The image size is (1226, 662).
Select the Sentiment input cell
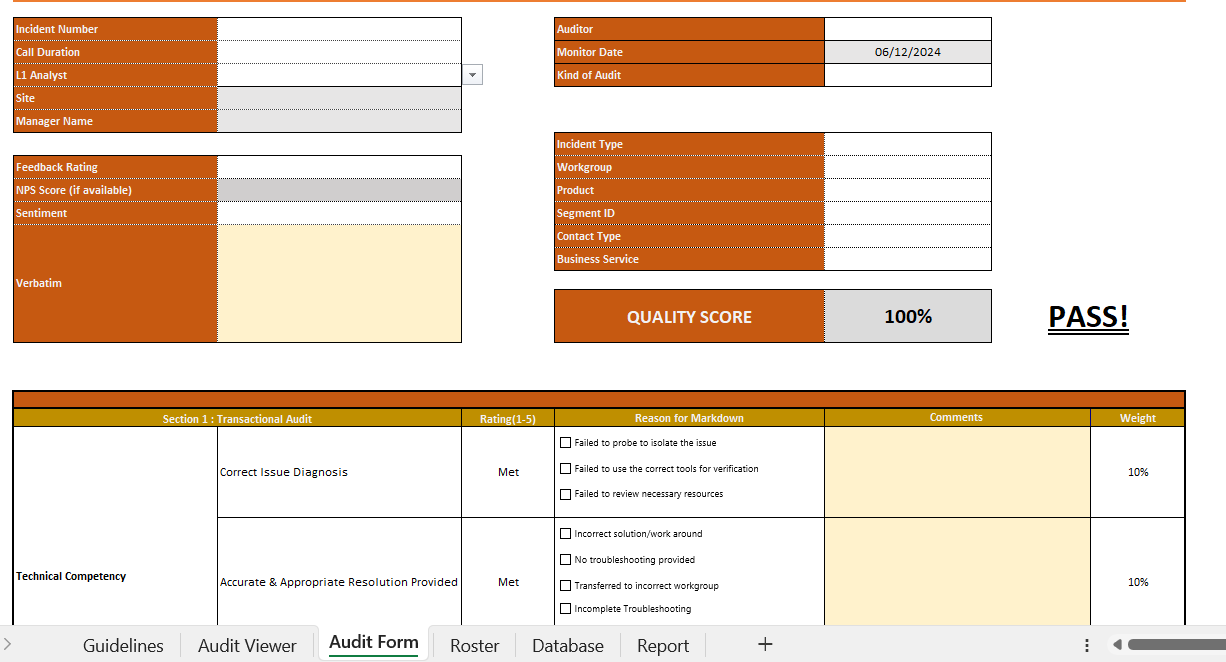pyautogui.click(x=340, y=213)
